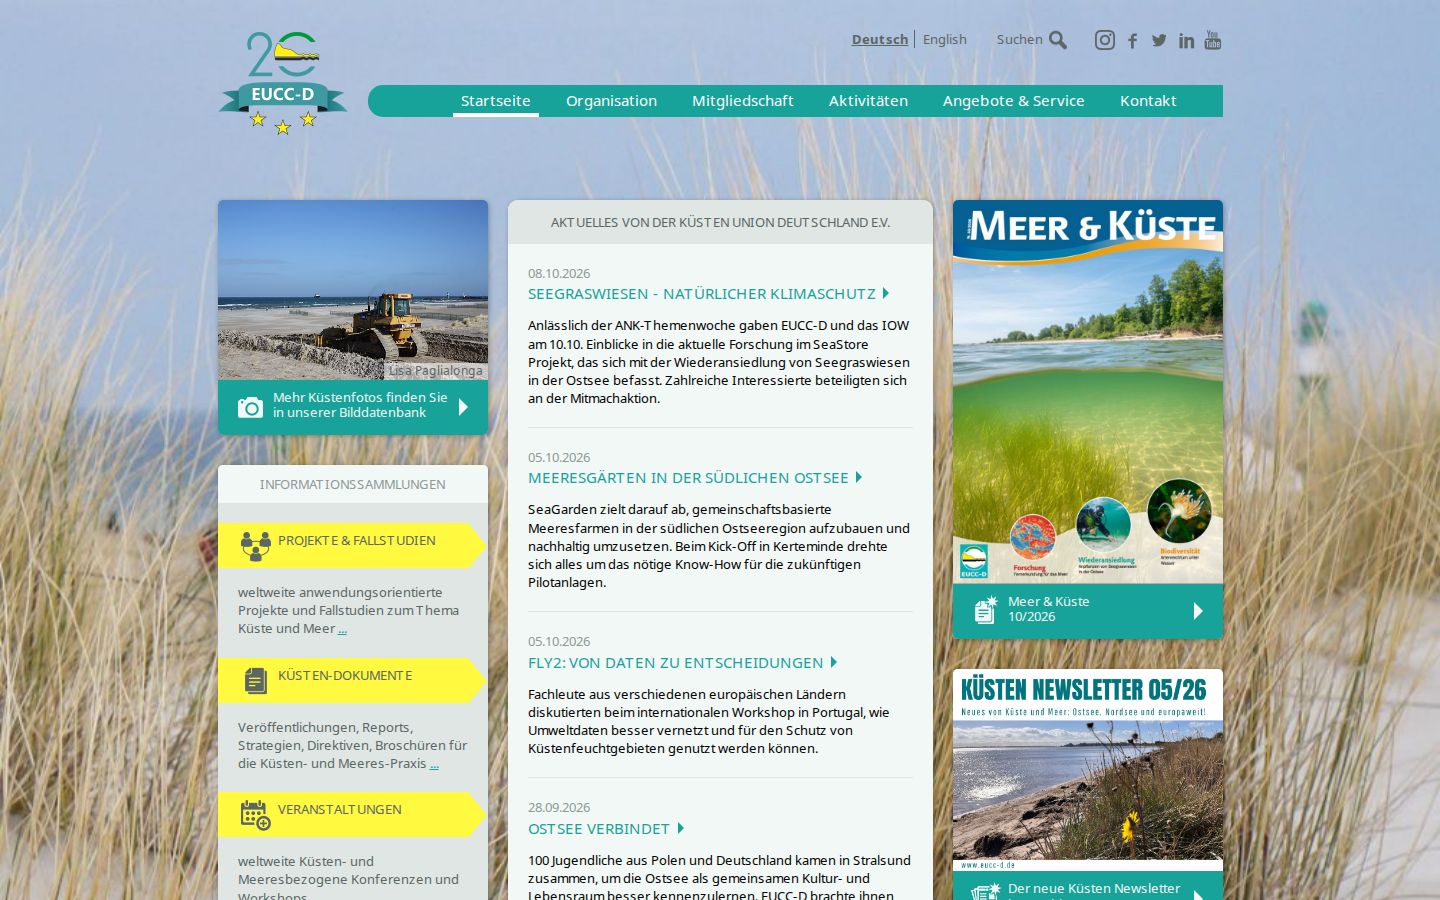Image resolution: width=1440 pixels, height=900 pixels.
Task: Open the bulldozer beach photo
Action: pos(353,290)
